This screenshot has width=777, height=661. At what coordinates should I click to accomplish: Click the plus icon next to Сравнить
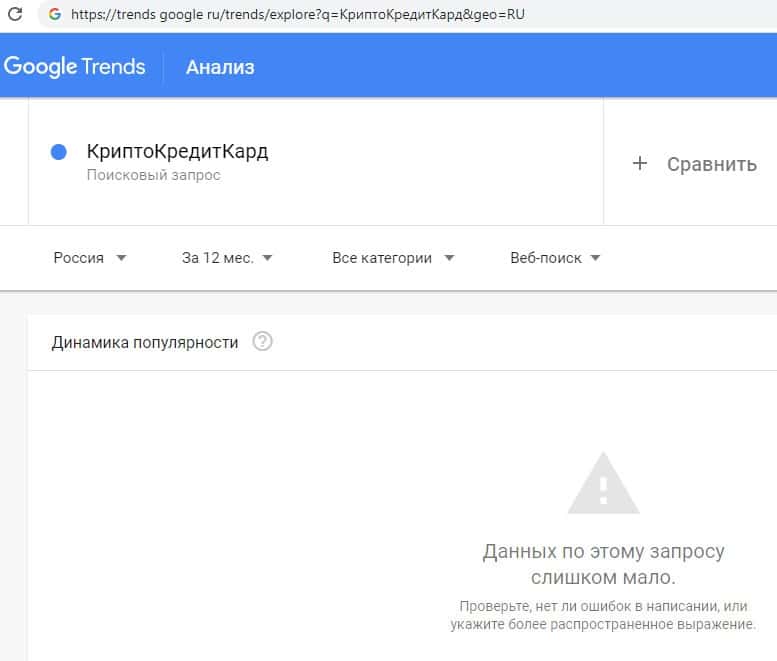coord(640,164)
